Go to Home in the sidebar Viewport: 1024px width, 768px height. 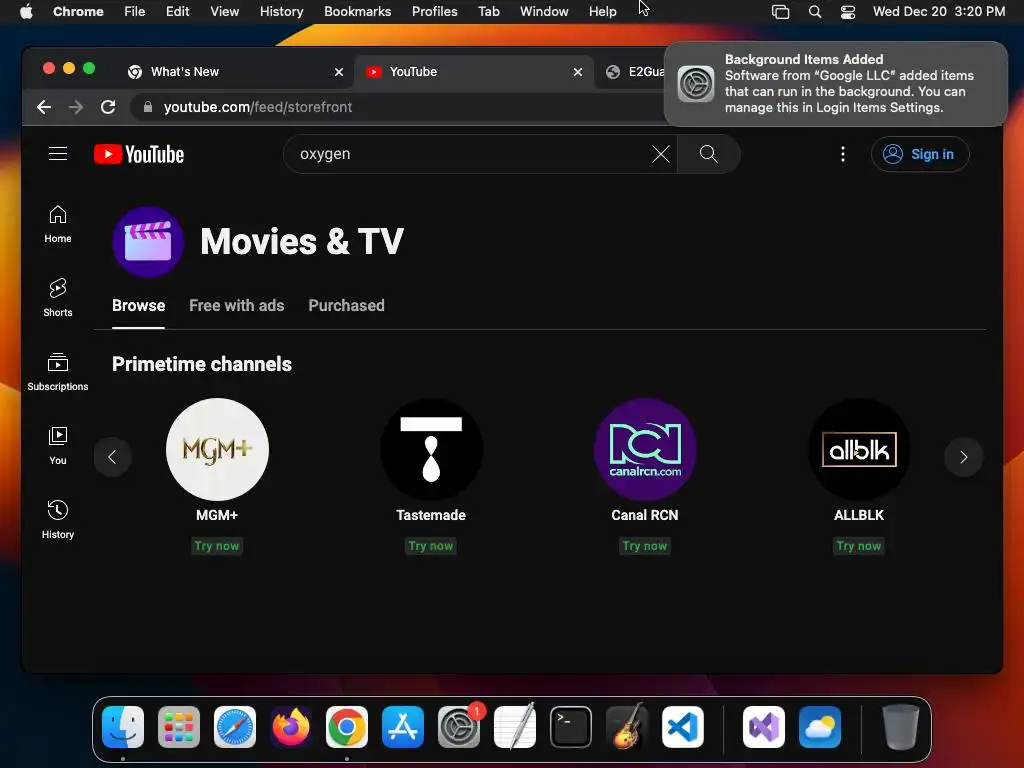57,224
